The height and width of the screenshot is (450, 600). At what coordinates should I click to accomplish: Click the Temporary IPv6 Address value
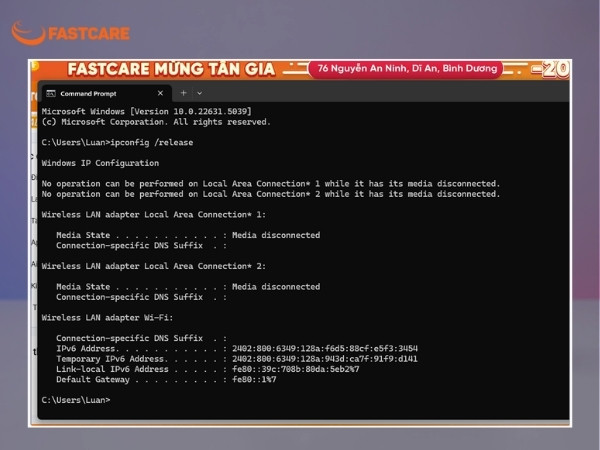[325, 359]
